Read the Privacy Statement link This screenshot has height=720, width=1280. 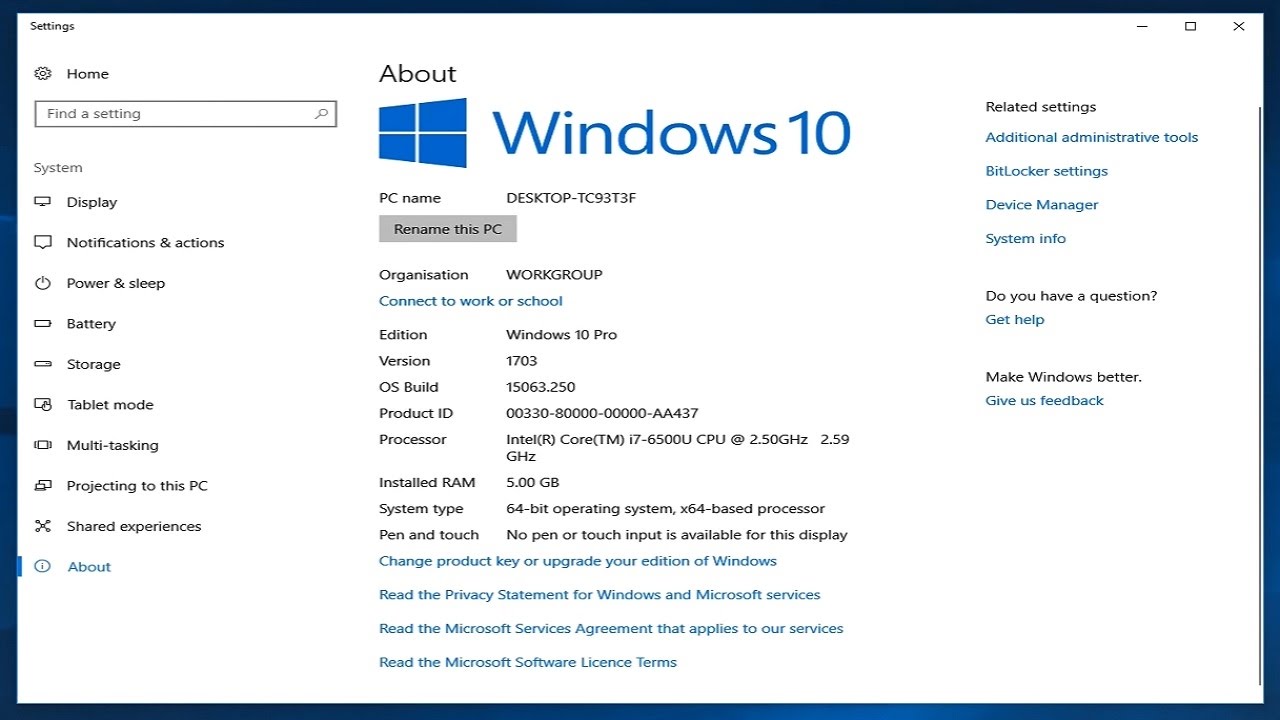pyautogui.click(x=600, y=595)
